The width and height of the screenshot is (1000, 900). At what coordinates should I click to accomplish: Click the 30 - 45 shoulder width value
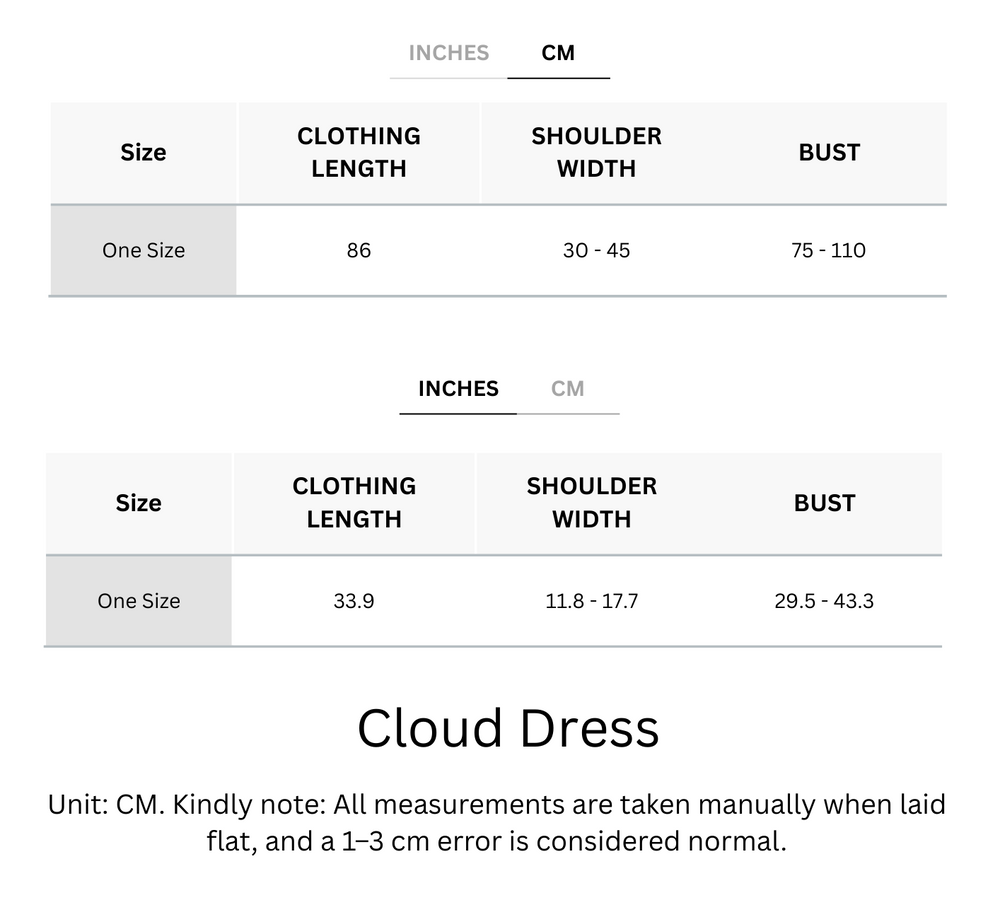point(596,250)
